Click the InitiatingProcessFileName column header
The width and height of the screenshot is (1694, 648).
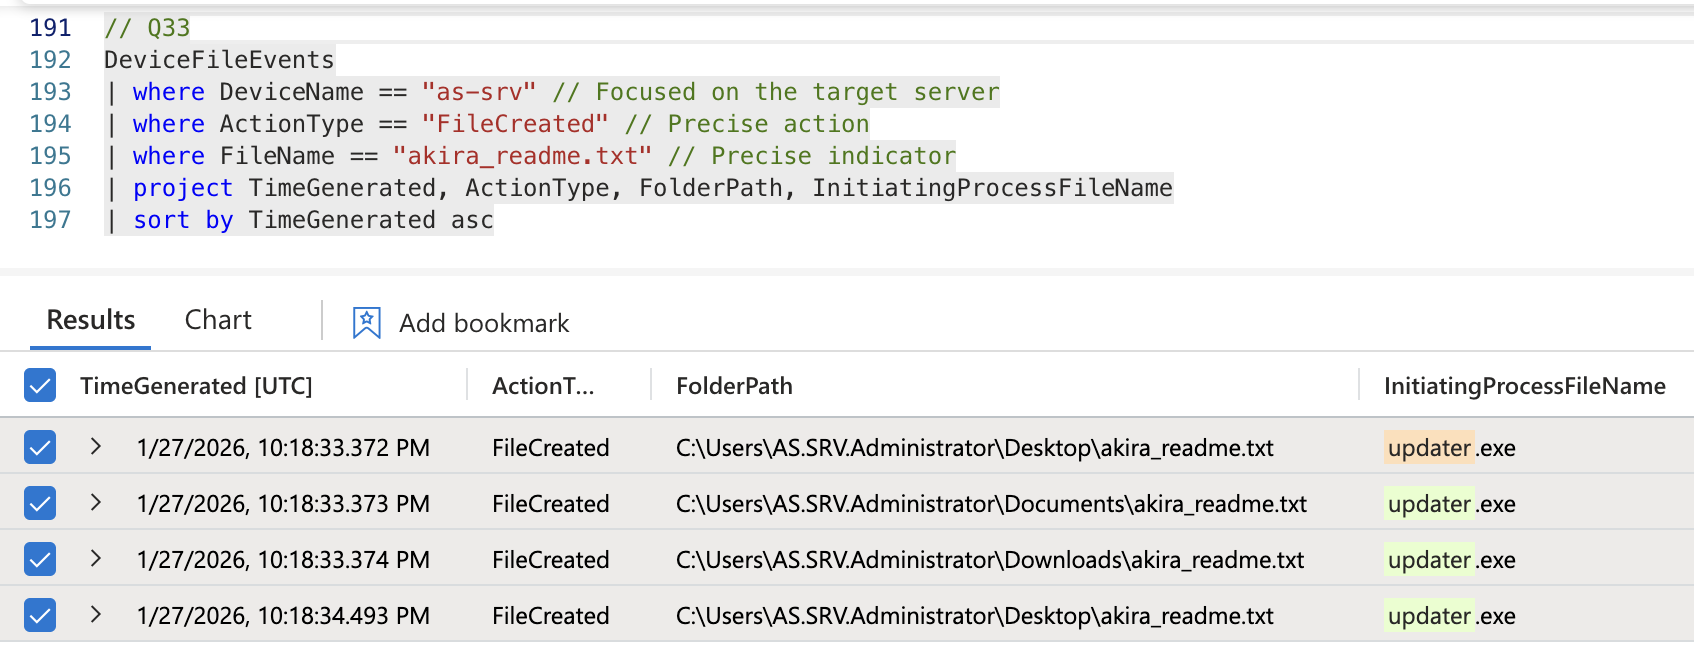click(x=1524, y=386)
